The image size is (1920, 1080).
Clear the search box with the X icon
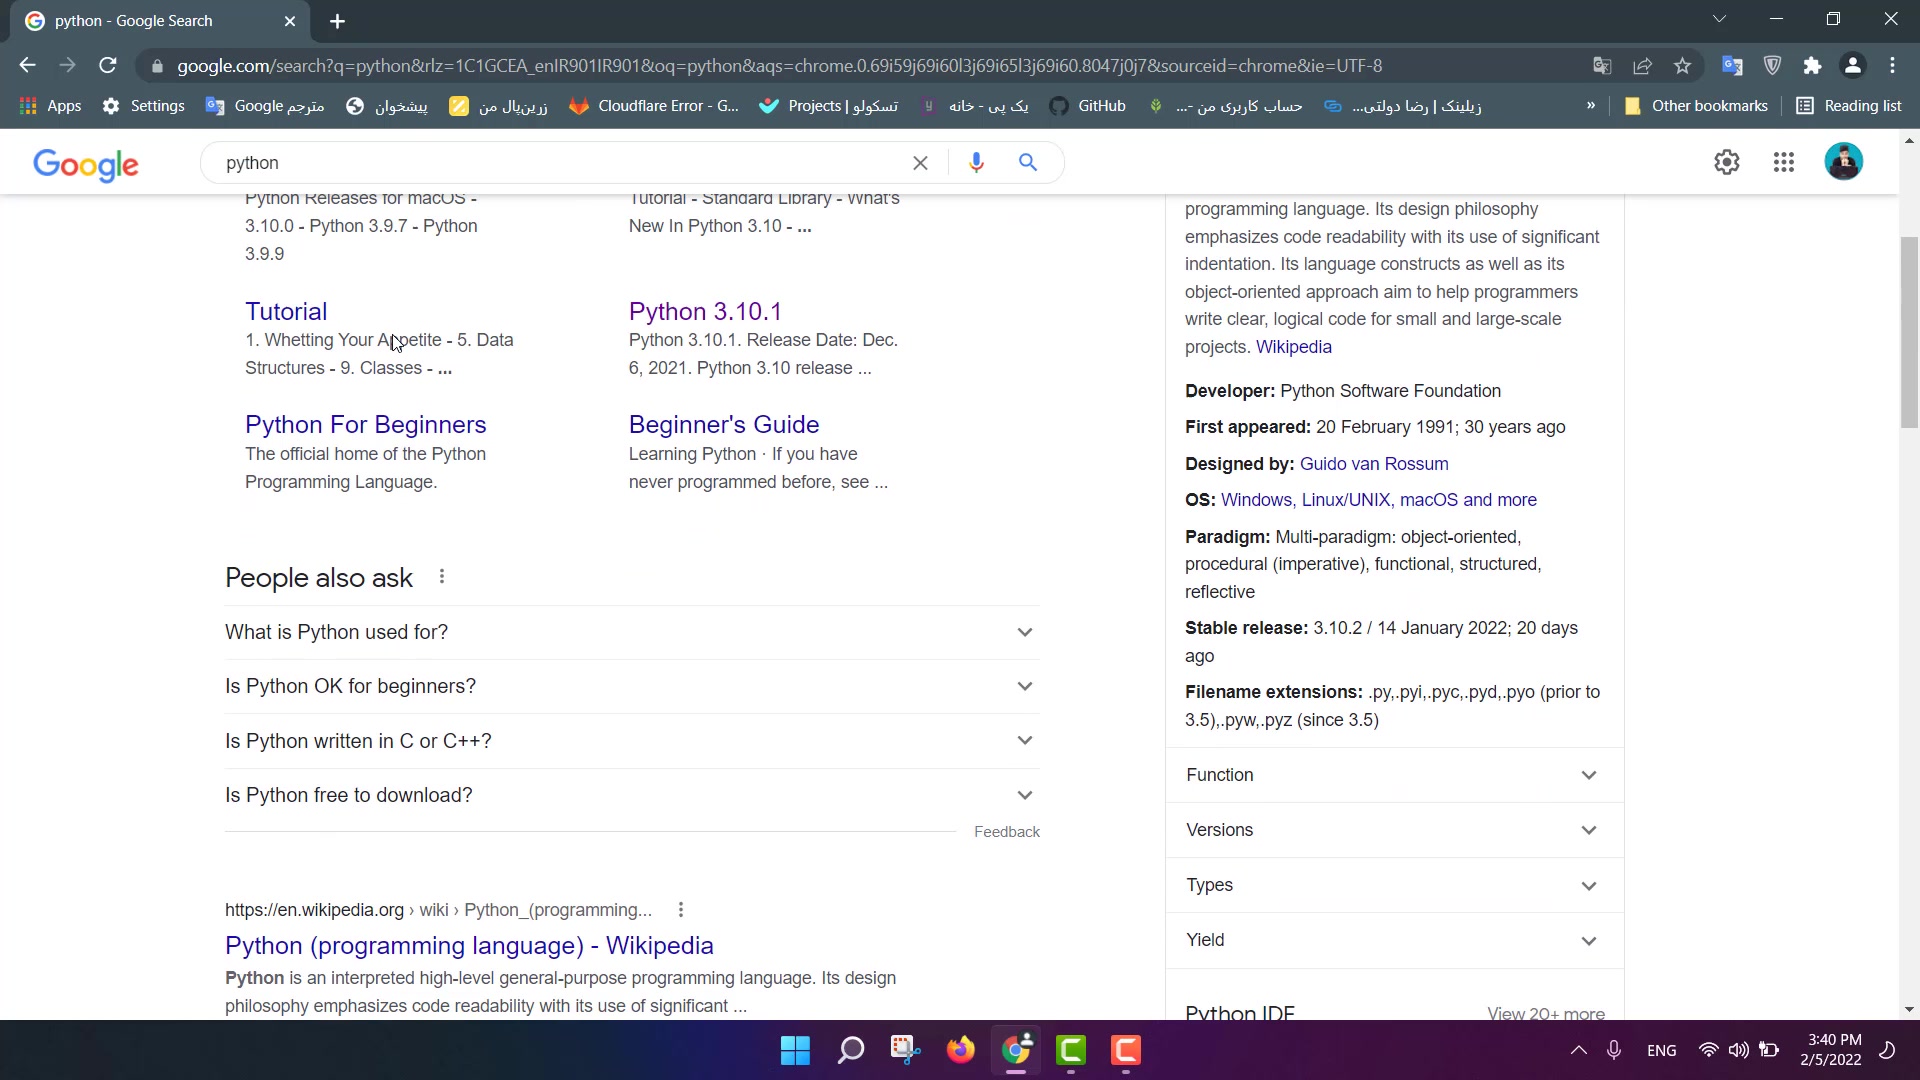920,163
